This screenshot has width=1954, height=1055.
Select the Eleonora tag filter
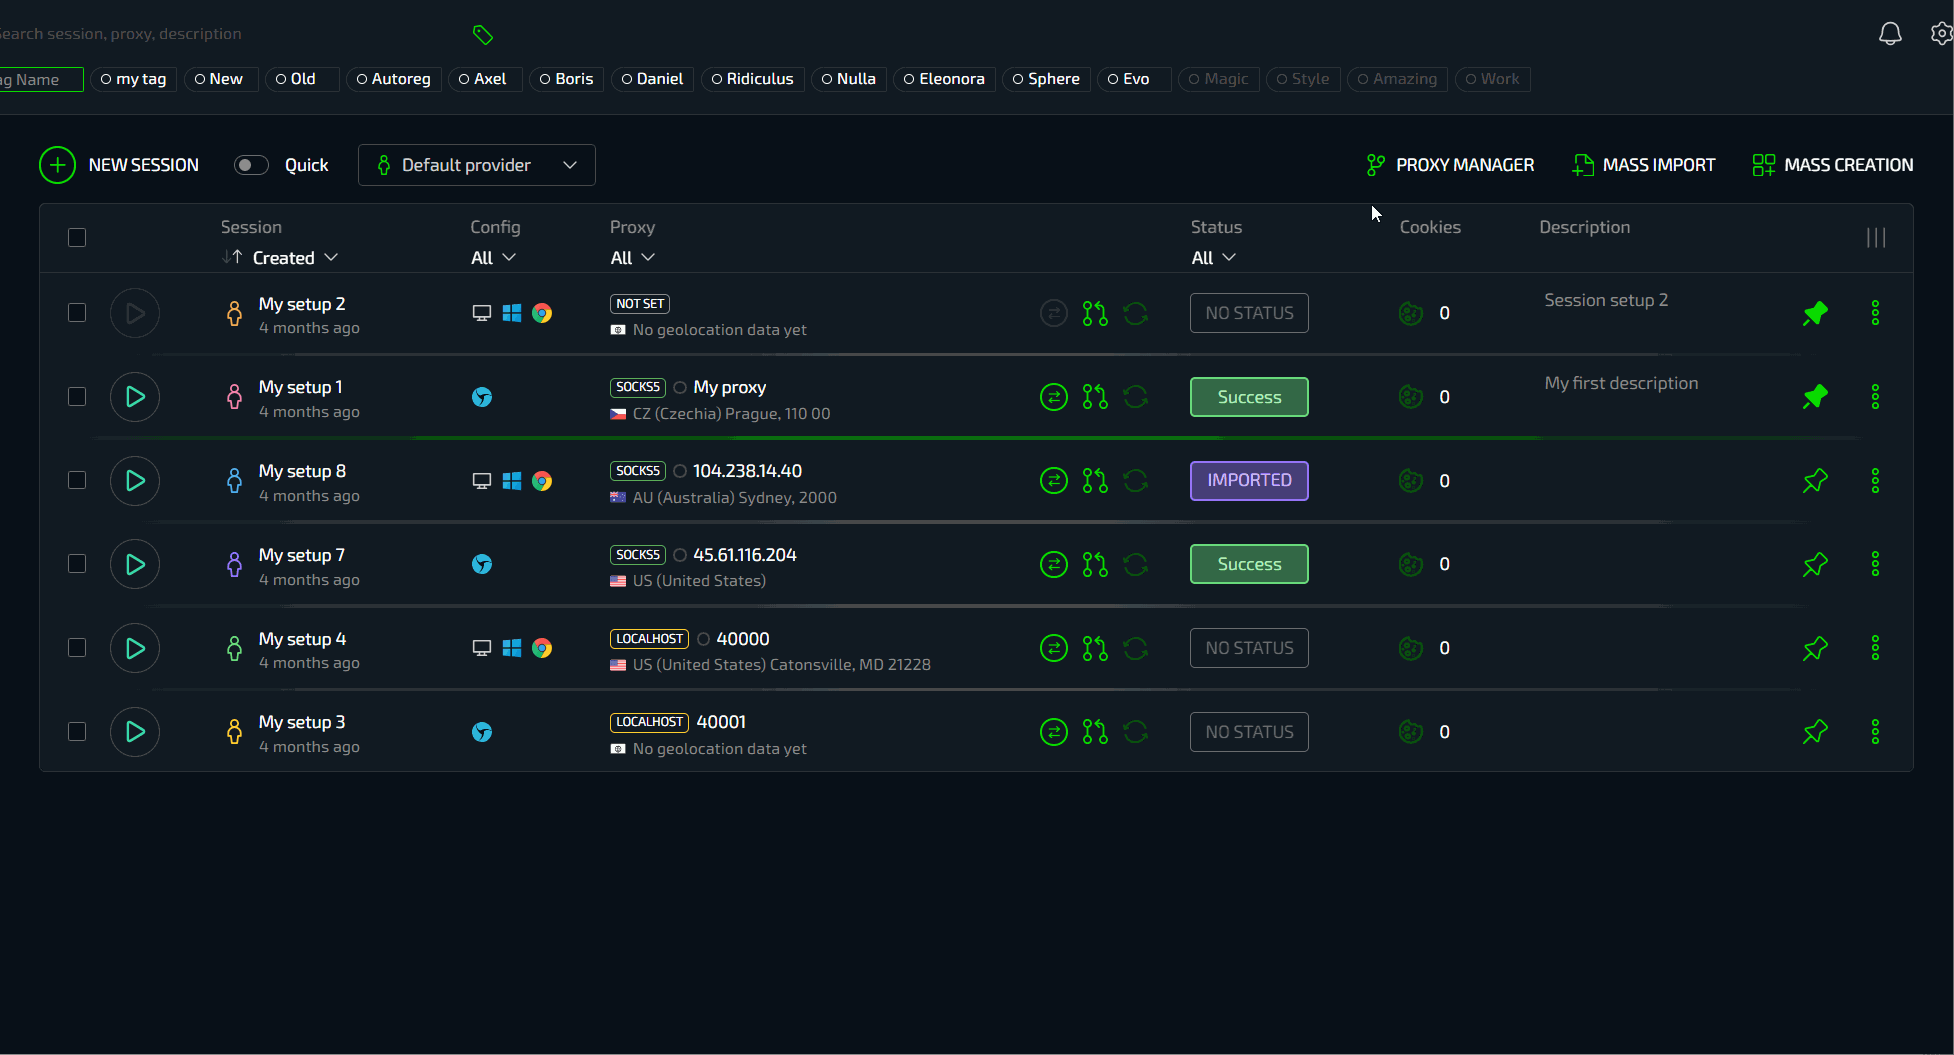point(943,79)
